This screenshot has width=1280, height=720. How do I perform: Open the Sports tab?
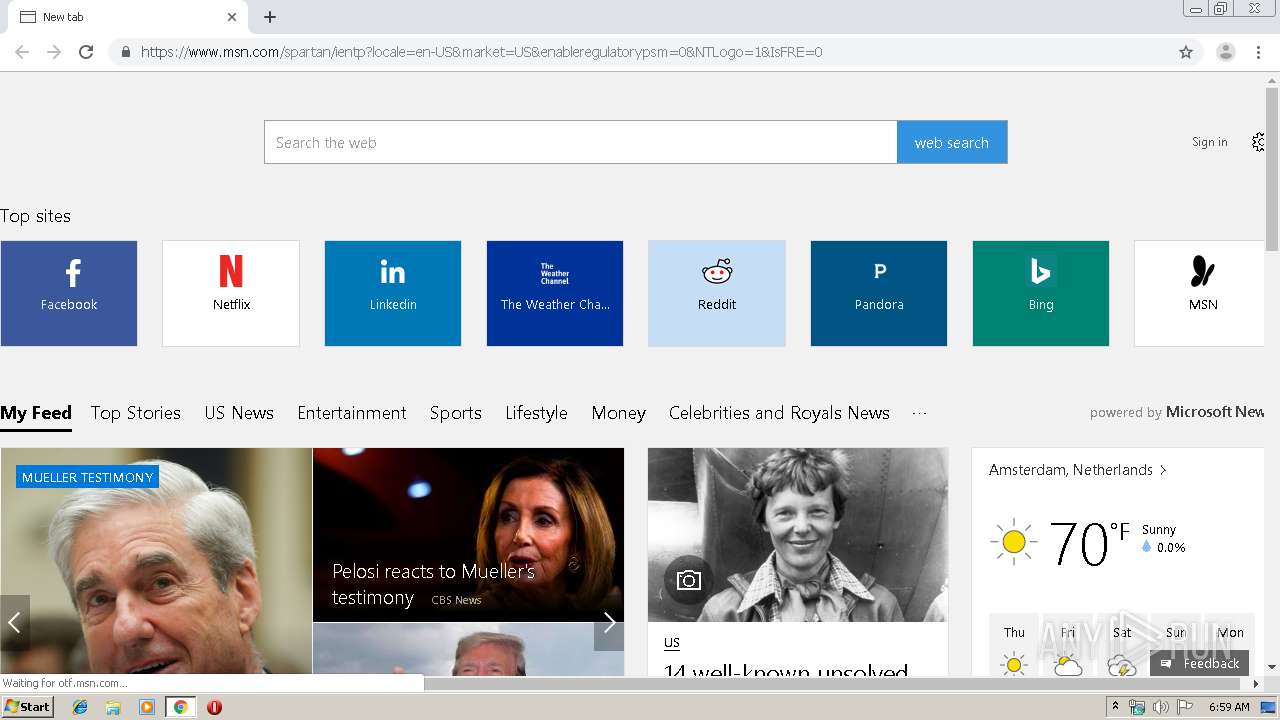[x=456, y=413]
